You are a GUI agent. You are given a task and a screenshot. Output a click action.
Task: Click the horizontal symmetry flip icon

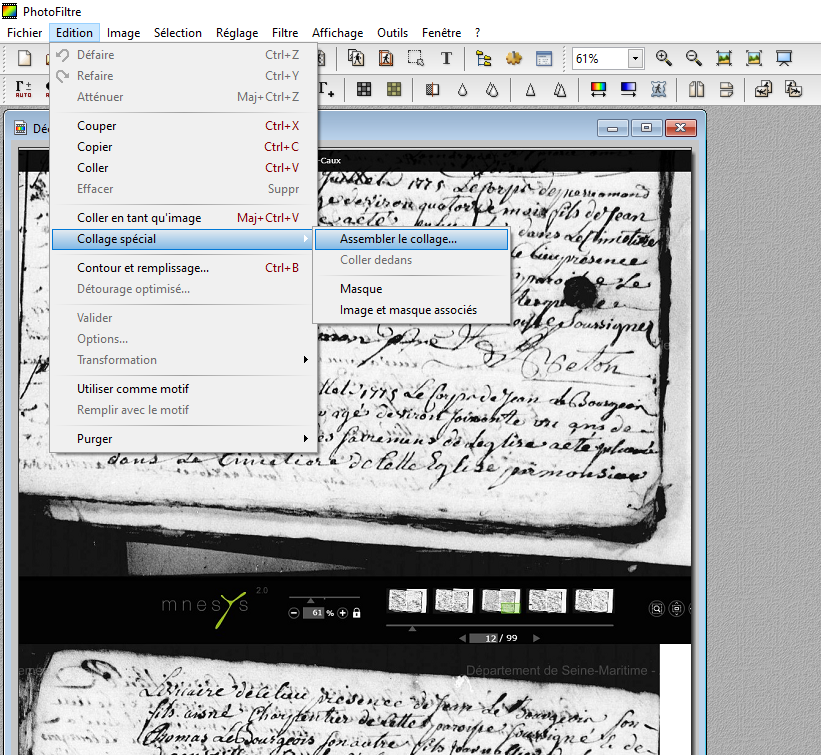tap(697, 90)
